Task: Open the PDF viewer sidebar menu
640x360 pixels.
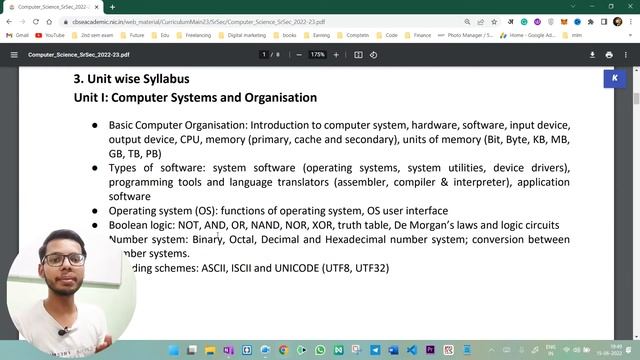Action: [x=14, y=55]
